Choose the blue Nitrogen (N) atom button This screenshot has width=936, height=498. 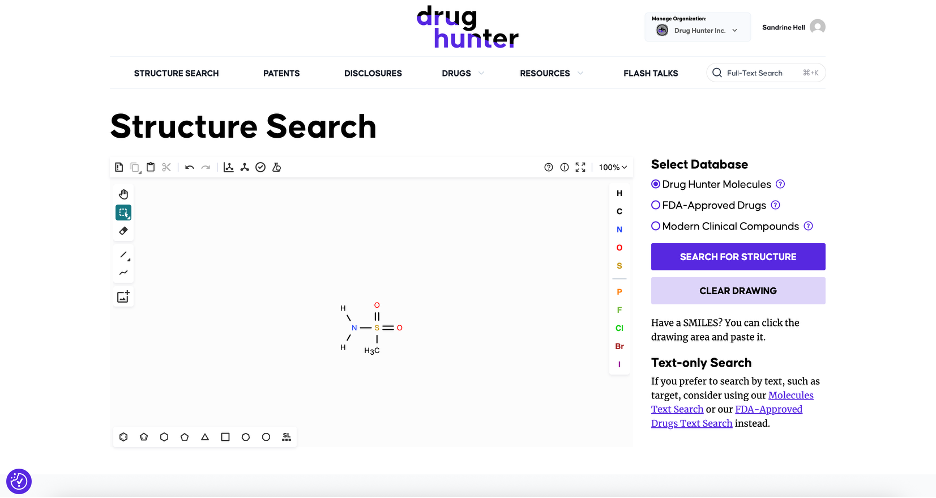(x=619, y=229)
